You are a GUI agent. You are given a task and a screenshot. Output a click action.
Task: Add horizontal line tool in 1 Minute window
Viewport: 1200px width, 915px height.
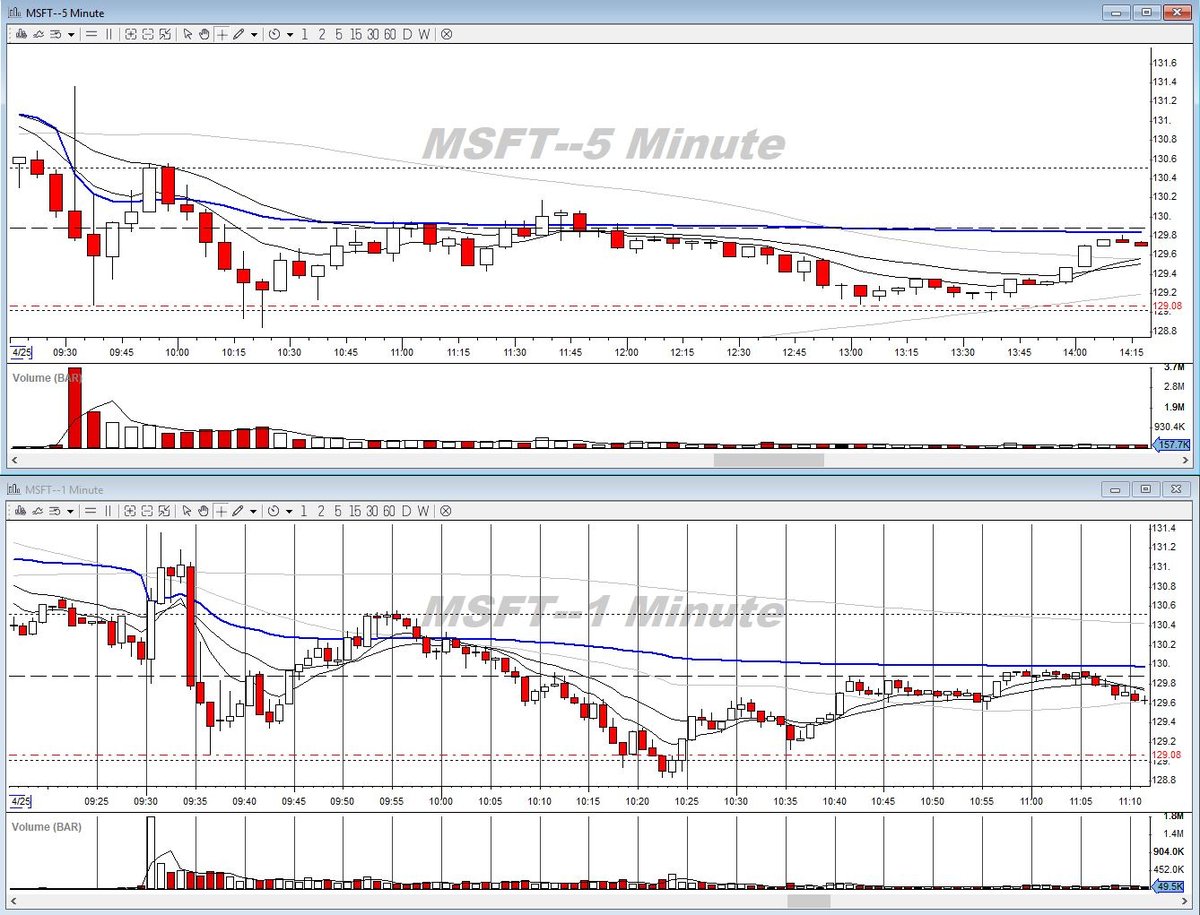pos(91,510)
